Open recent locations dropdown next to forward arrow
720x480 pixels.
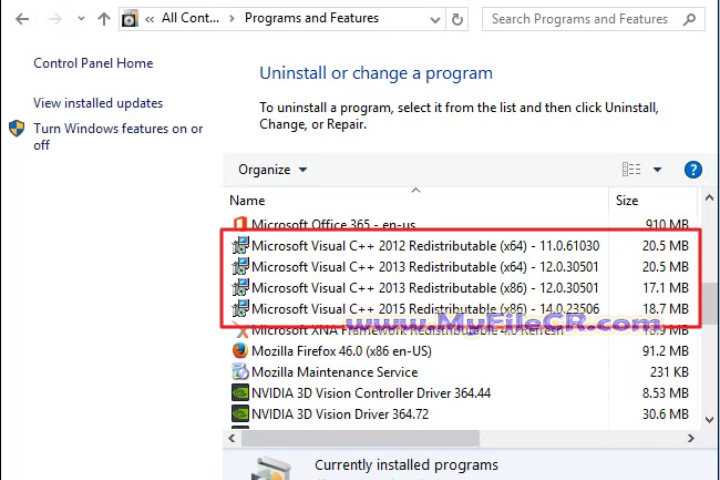[x=81, y=19]
